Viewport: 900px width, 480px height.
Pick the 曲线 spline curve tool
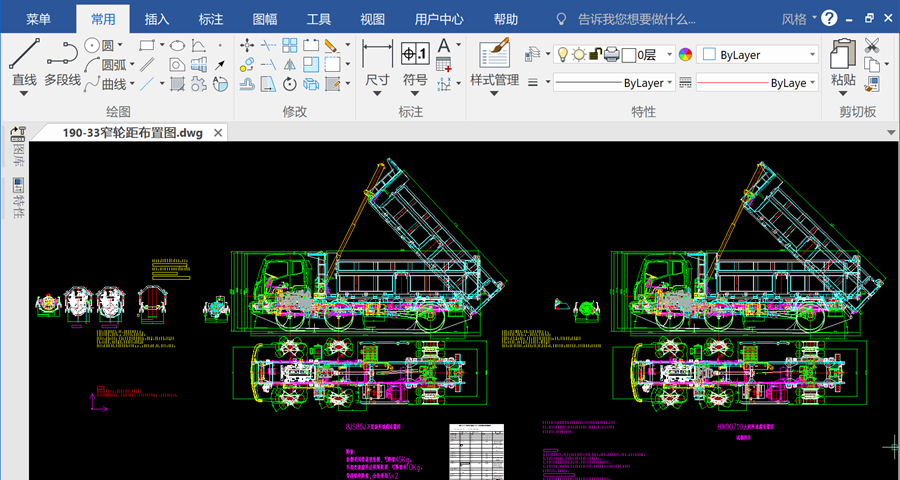point(106,84)
